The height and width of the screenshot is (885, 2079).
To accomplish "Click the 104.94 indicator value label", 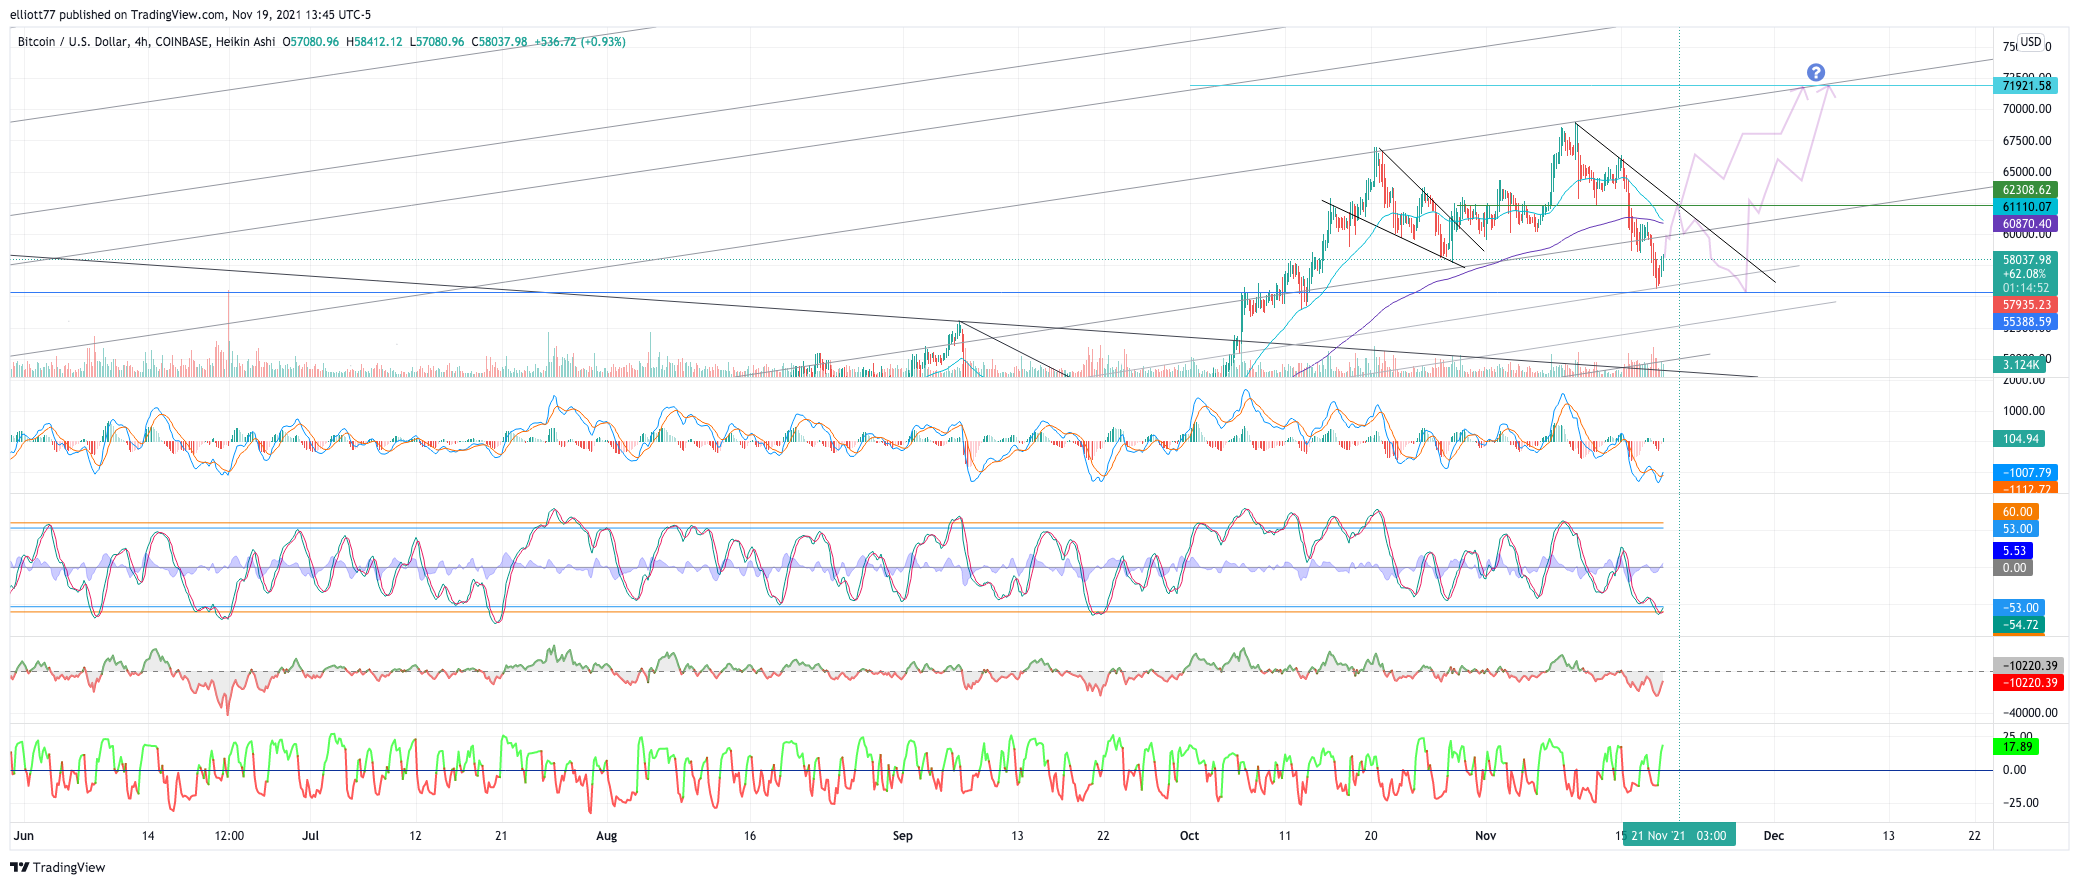I will (x=2020, y=439).
